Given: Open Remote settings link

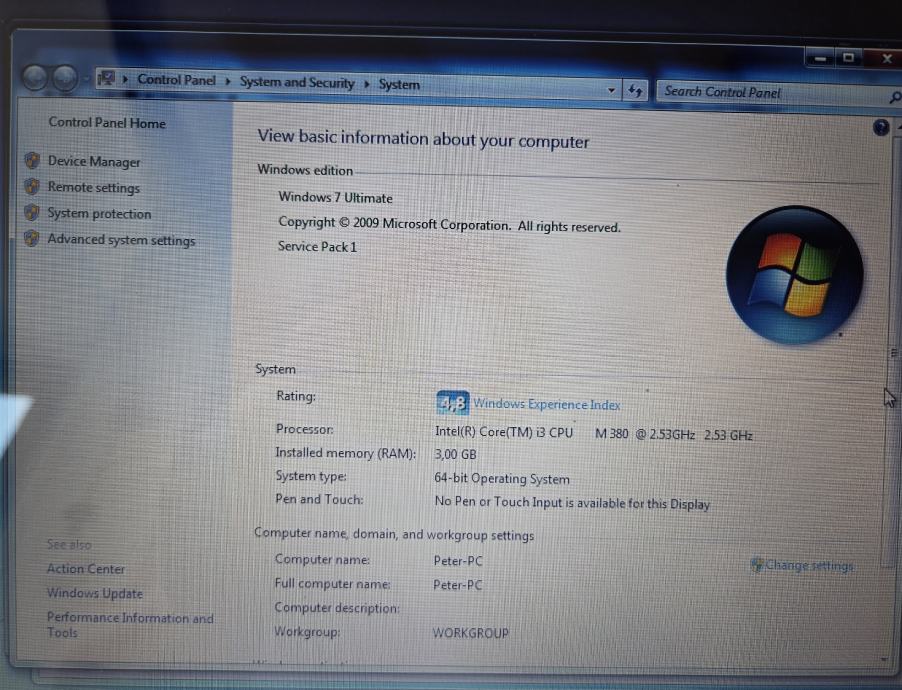Looking at the screenshot, I should (x=94, y=188).
